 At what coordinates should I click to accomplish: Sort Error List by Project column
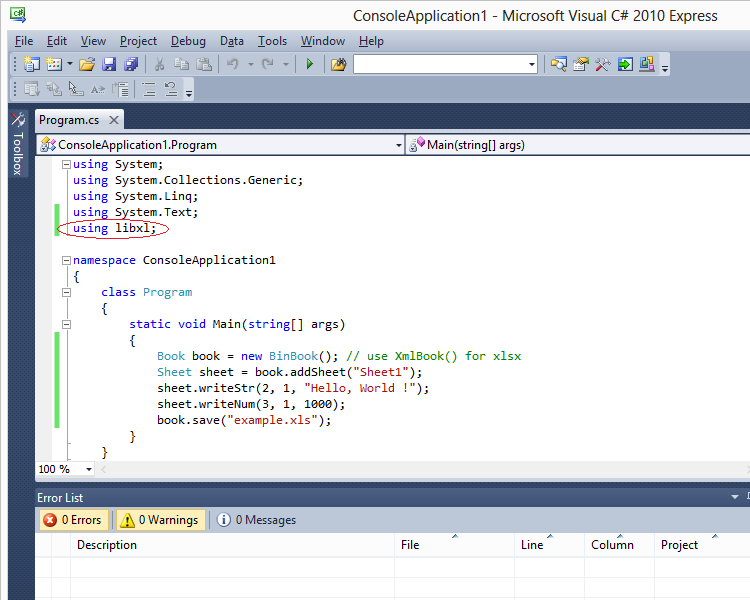coord(702,545)
